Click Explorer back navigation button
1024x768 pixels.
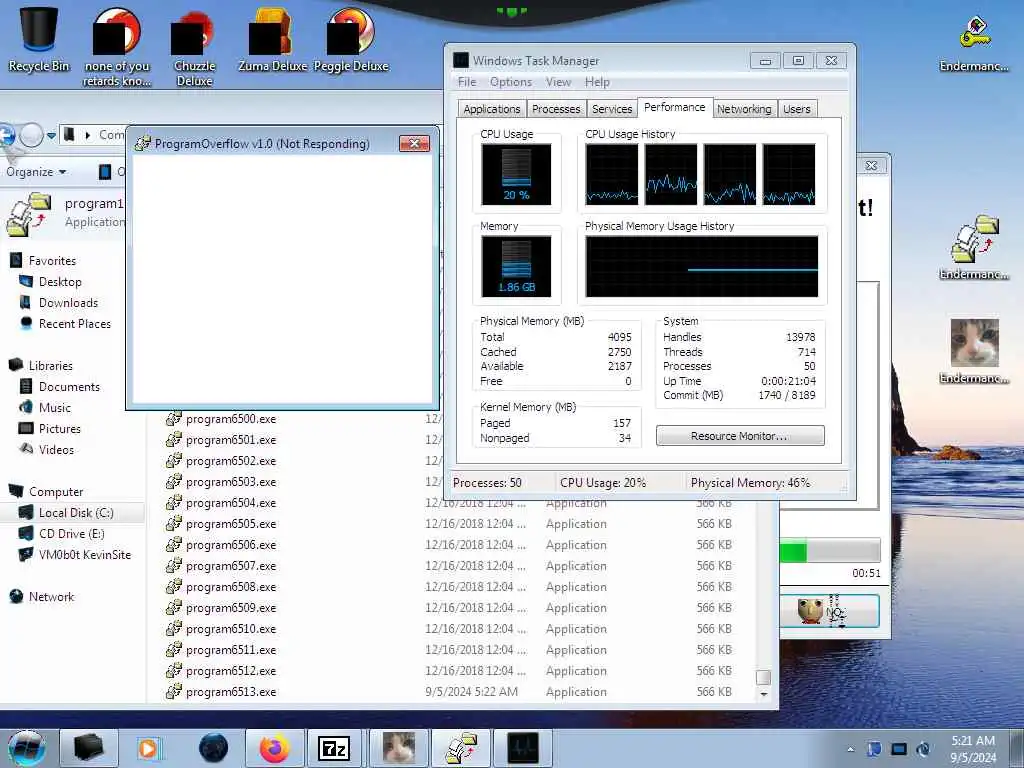pyautogui.click(x=5, y=135)
